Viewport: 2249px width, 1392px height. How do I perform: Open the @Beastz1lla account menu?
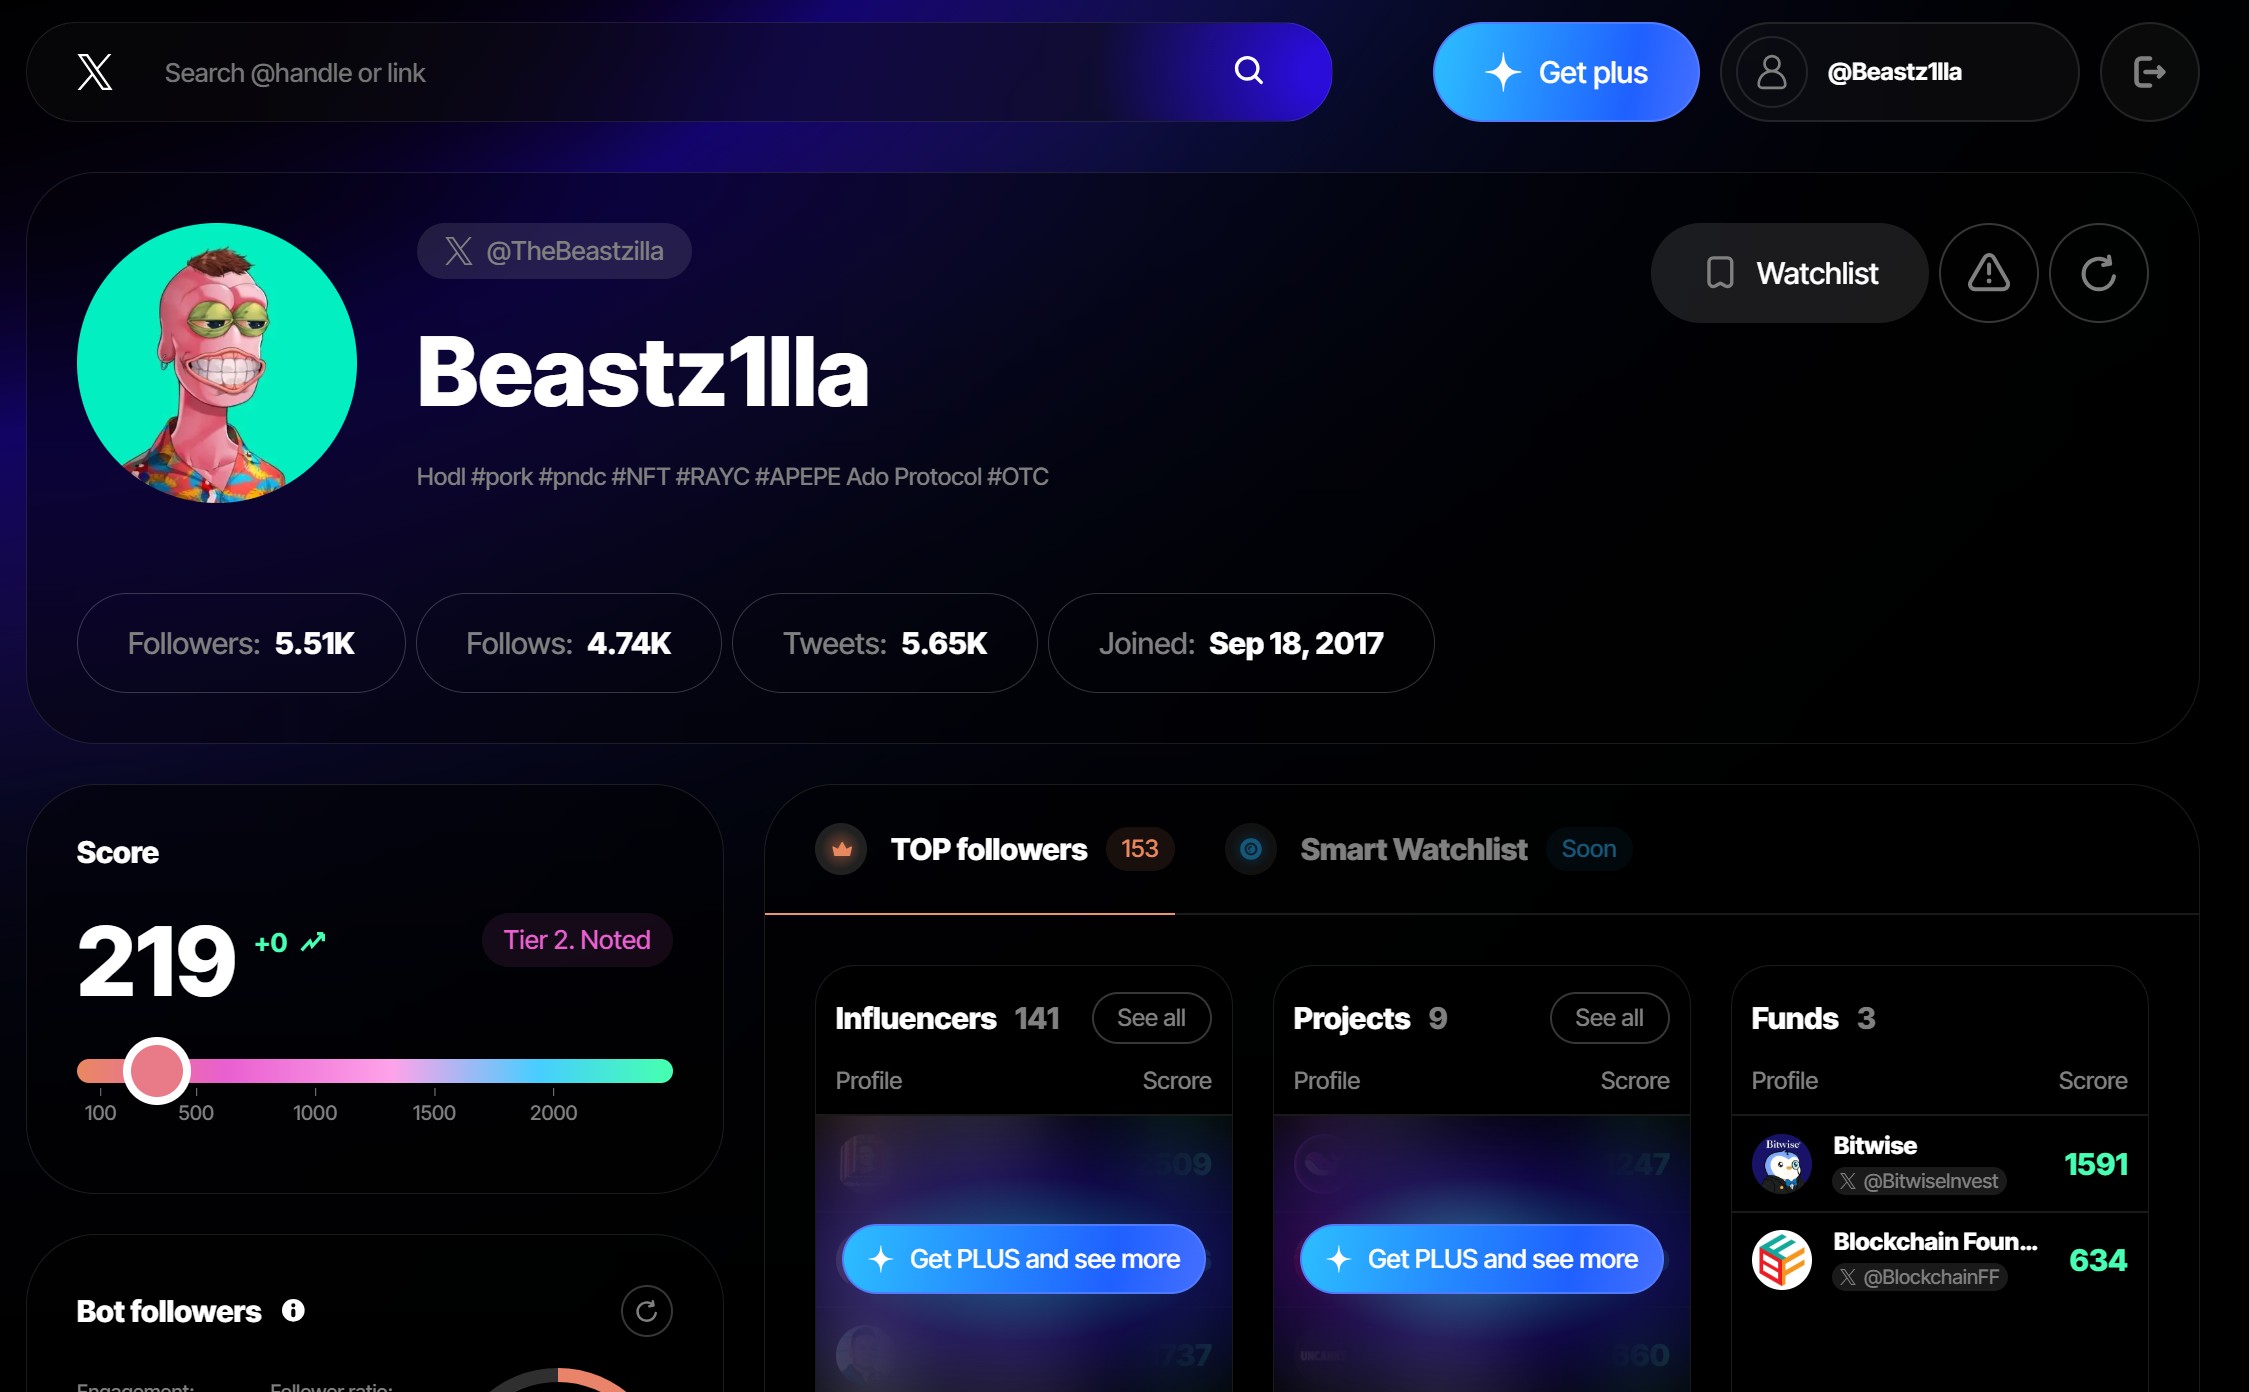(x=1899, y=72)
